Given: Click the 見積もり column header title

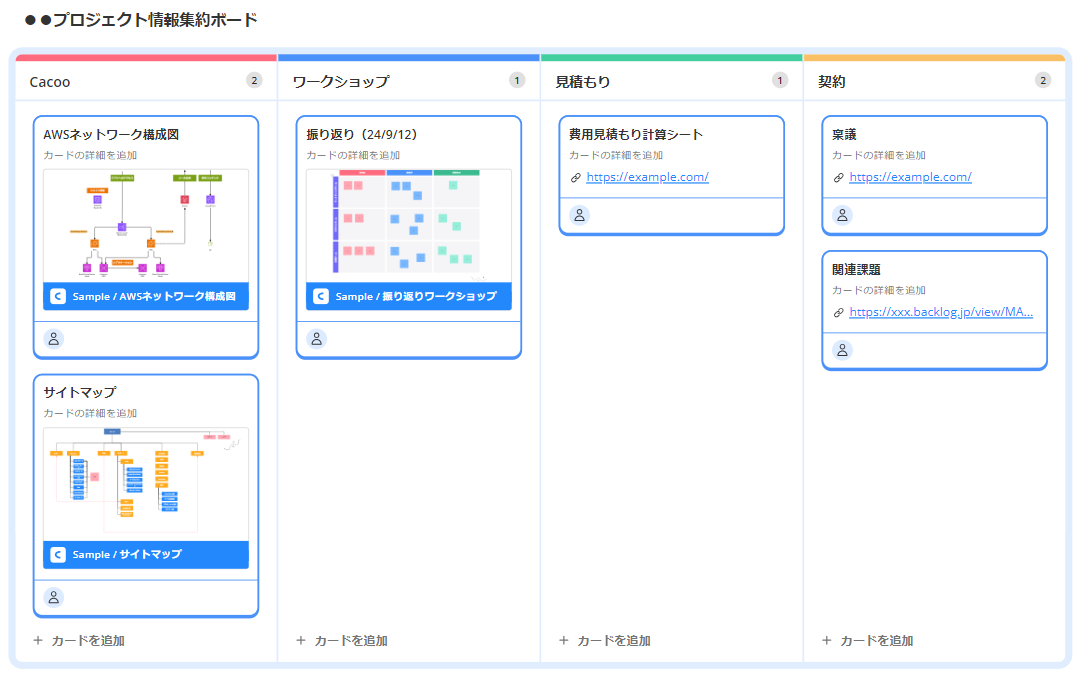Looking at the screenshot, I should tap(582, 82).
